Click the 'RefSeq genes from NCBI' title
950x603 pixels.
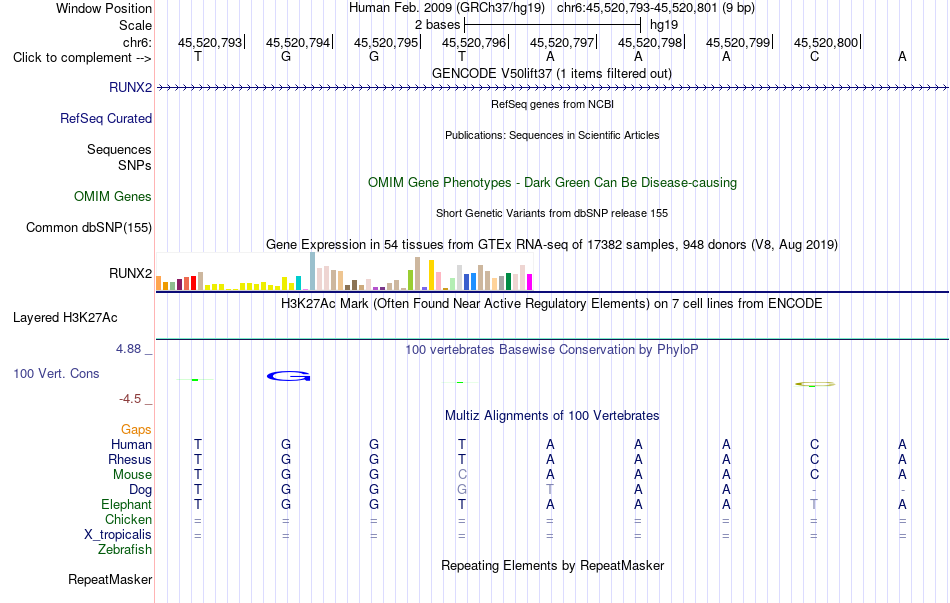coord(553,104)
